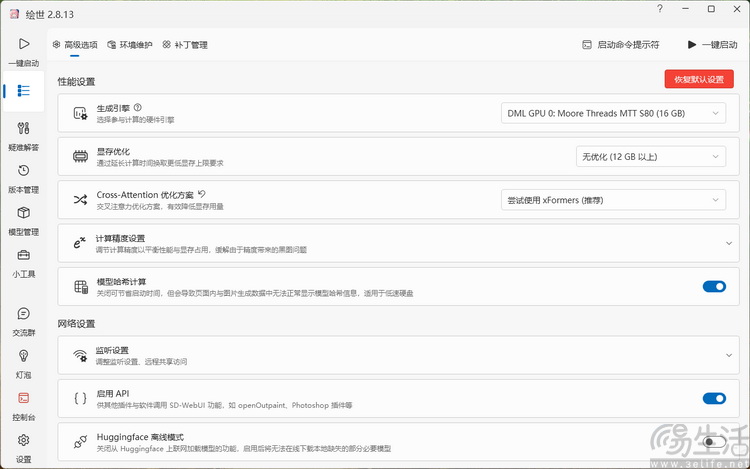
Task: Click the 启动命令提示符 button
Action: click(620, 45)
